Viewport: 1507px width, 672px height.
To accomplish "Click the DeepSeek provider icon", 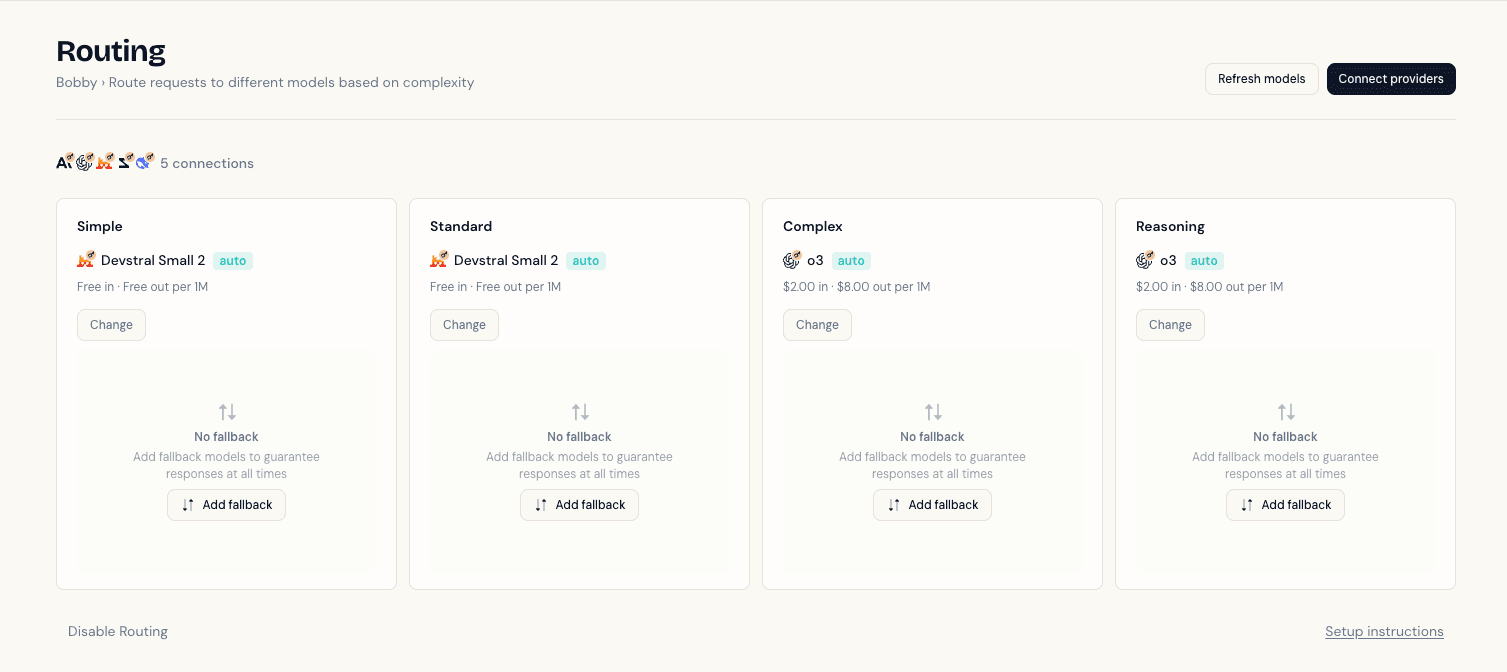I will (143, 162).
